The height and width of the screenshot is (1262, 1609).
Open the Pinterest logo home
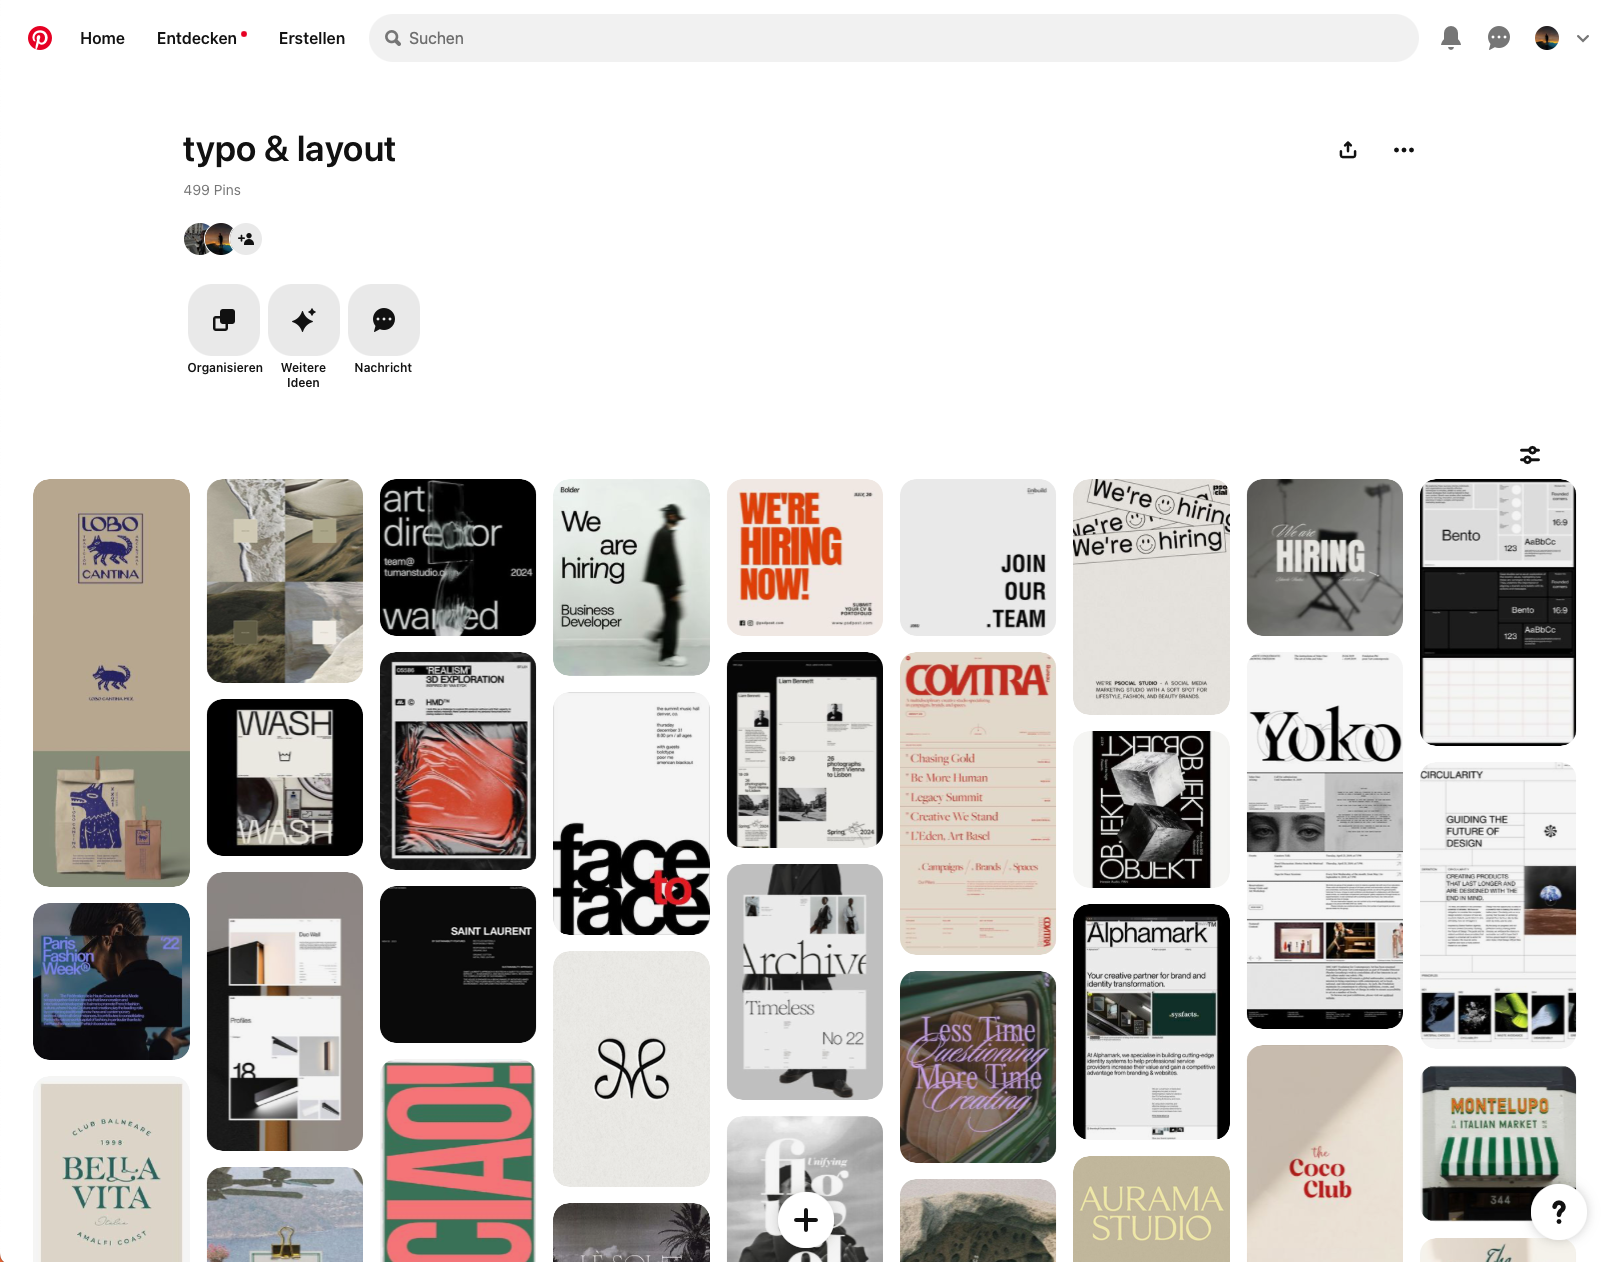pyautogui.click(x=40, y=38)
